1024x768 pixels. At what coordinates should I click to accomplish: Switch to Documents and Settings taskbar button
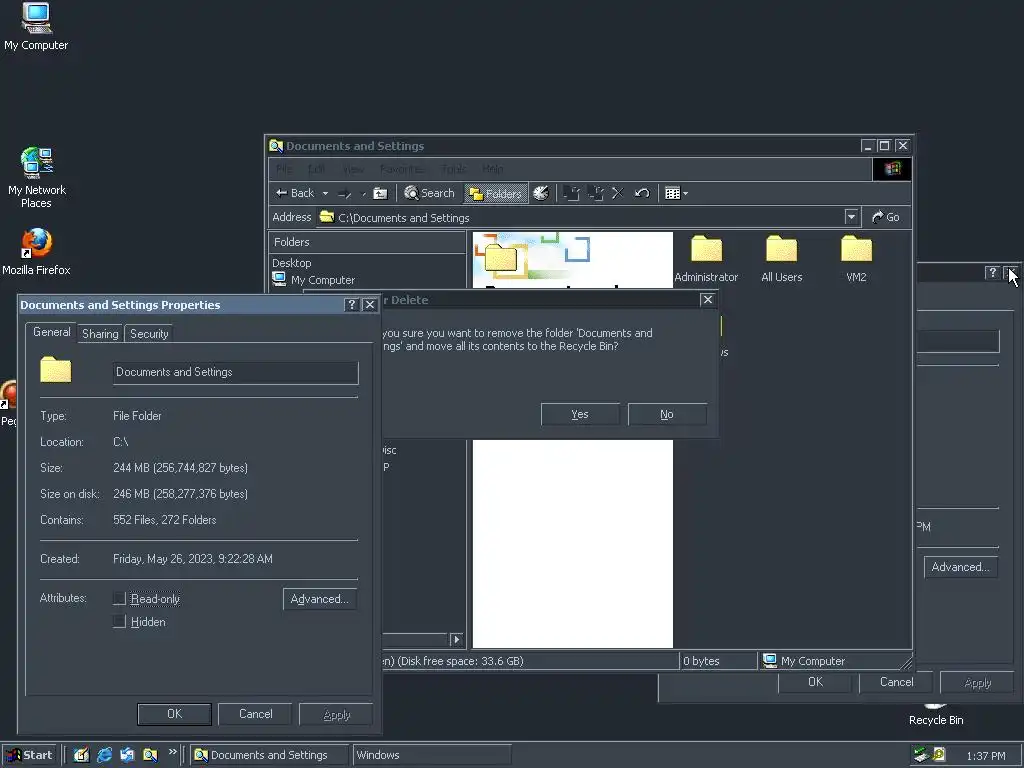point(270,755)
